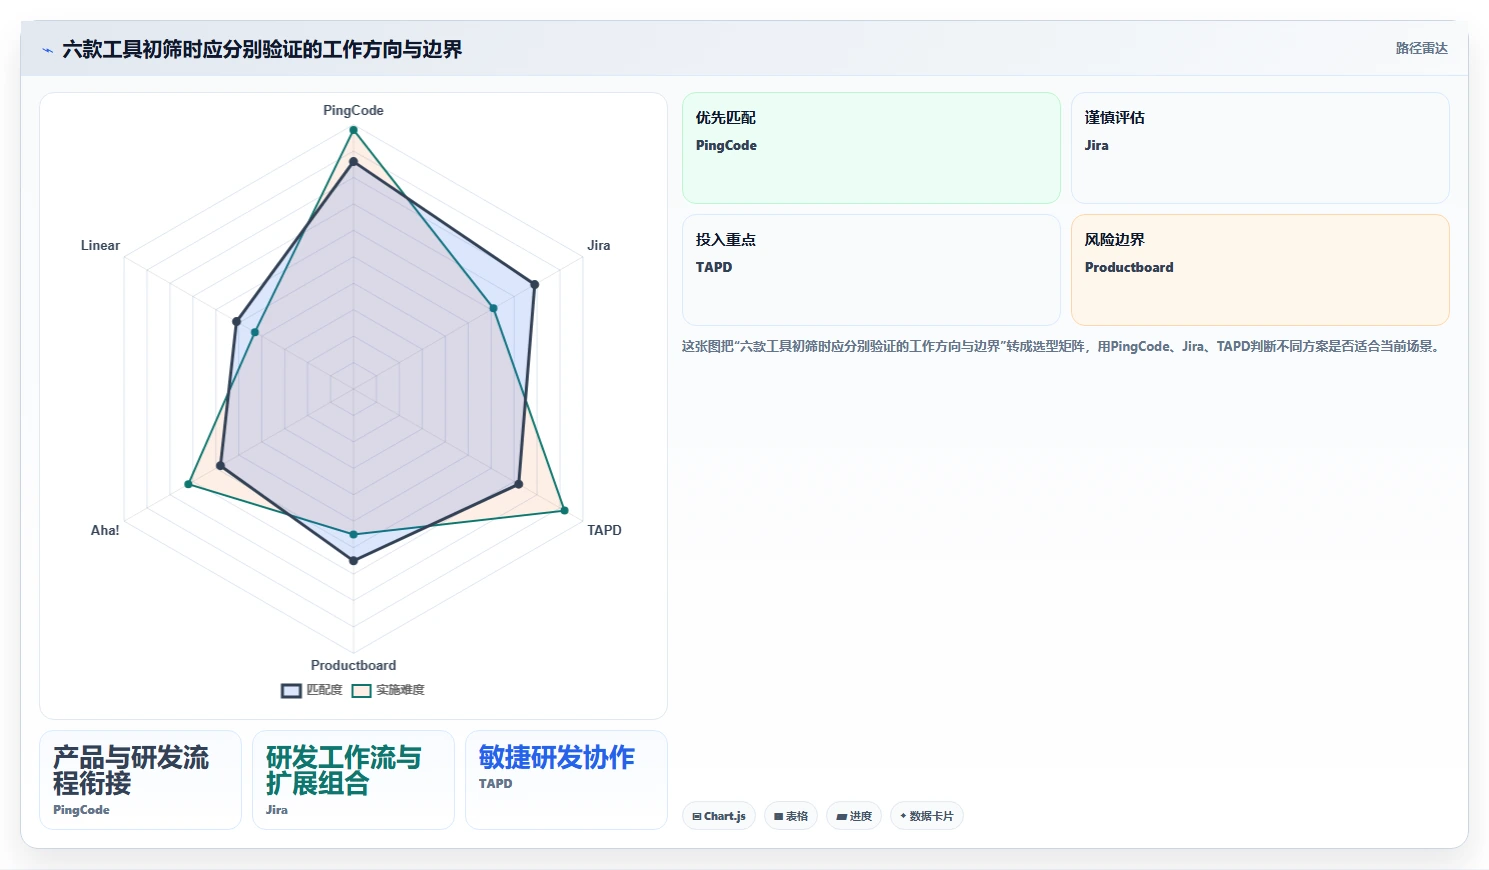Viewport: 1489px width, 870px height.
Task: Open the 投入重点 TAPD card
Action: tap(871, 270)
